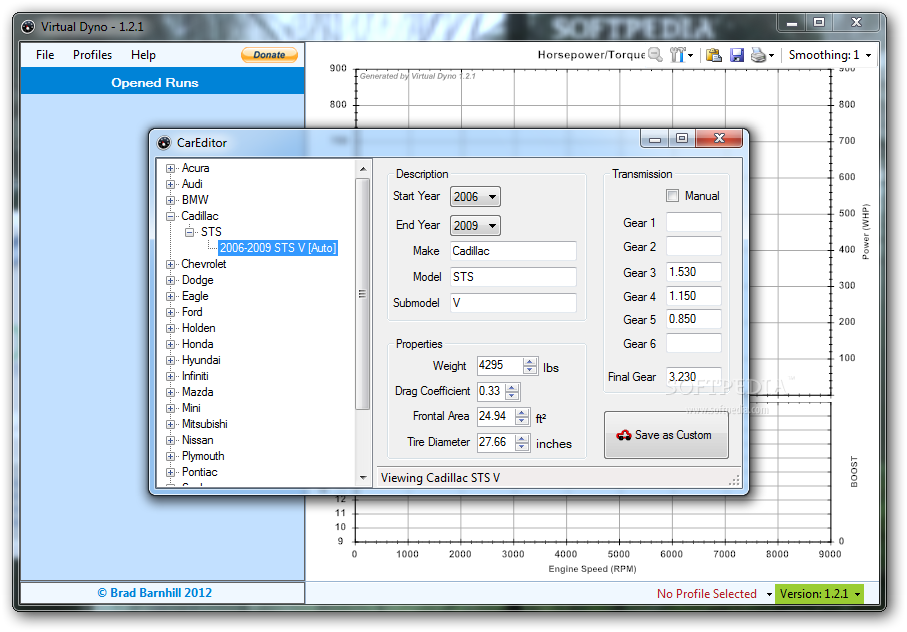This screenshot has width=907, height=632.
Task: Click the Submodel input field
Action: 513,303
